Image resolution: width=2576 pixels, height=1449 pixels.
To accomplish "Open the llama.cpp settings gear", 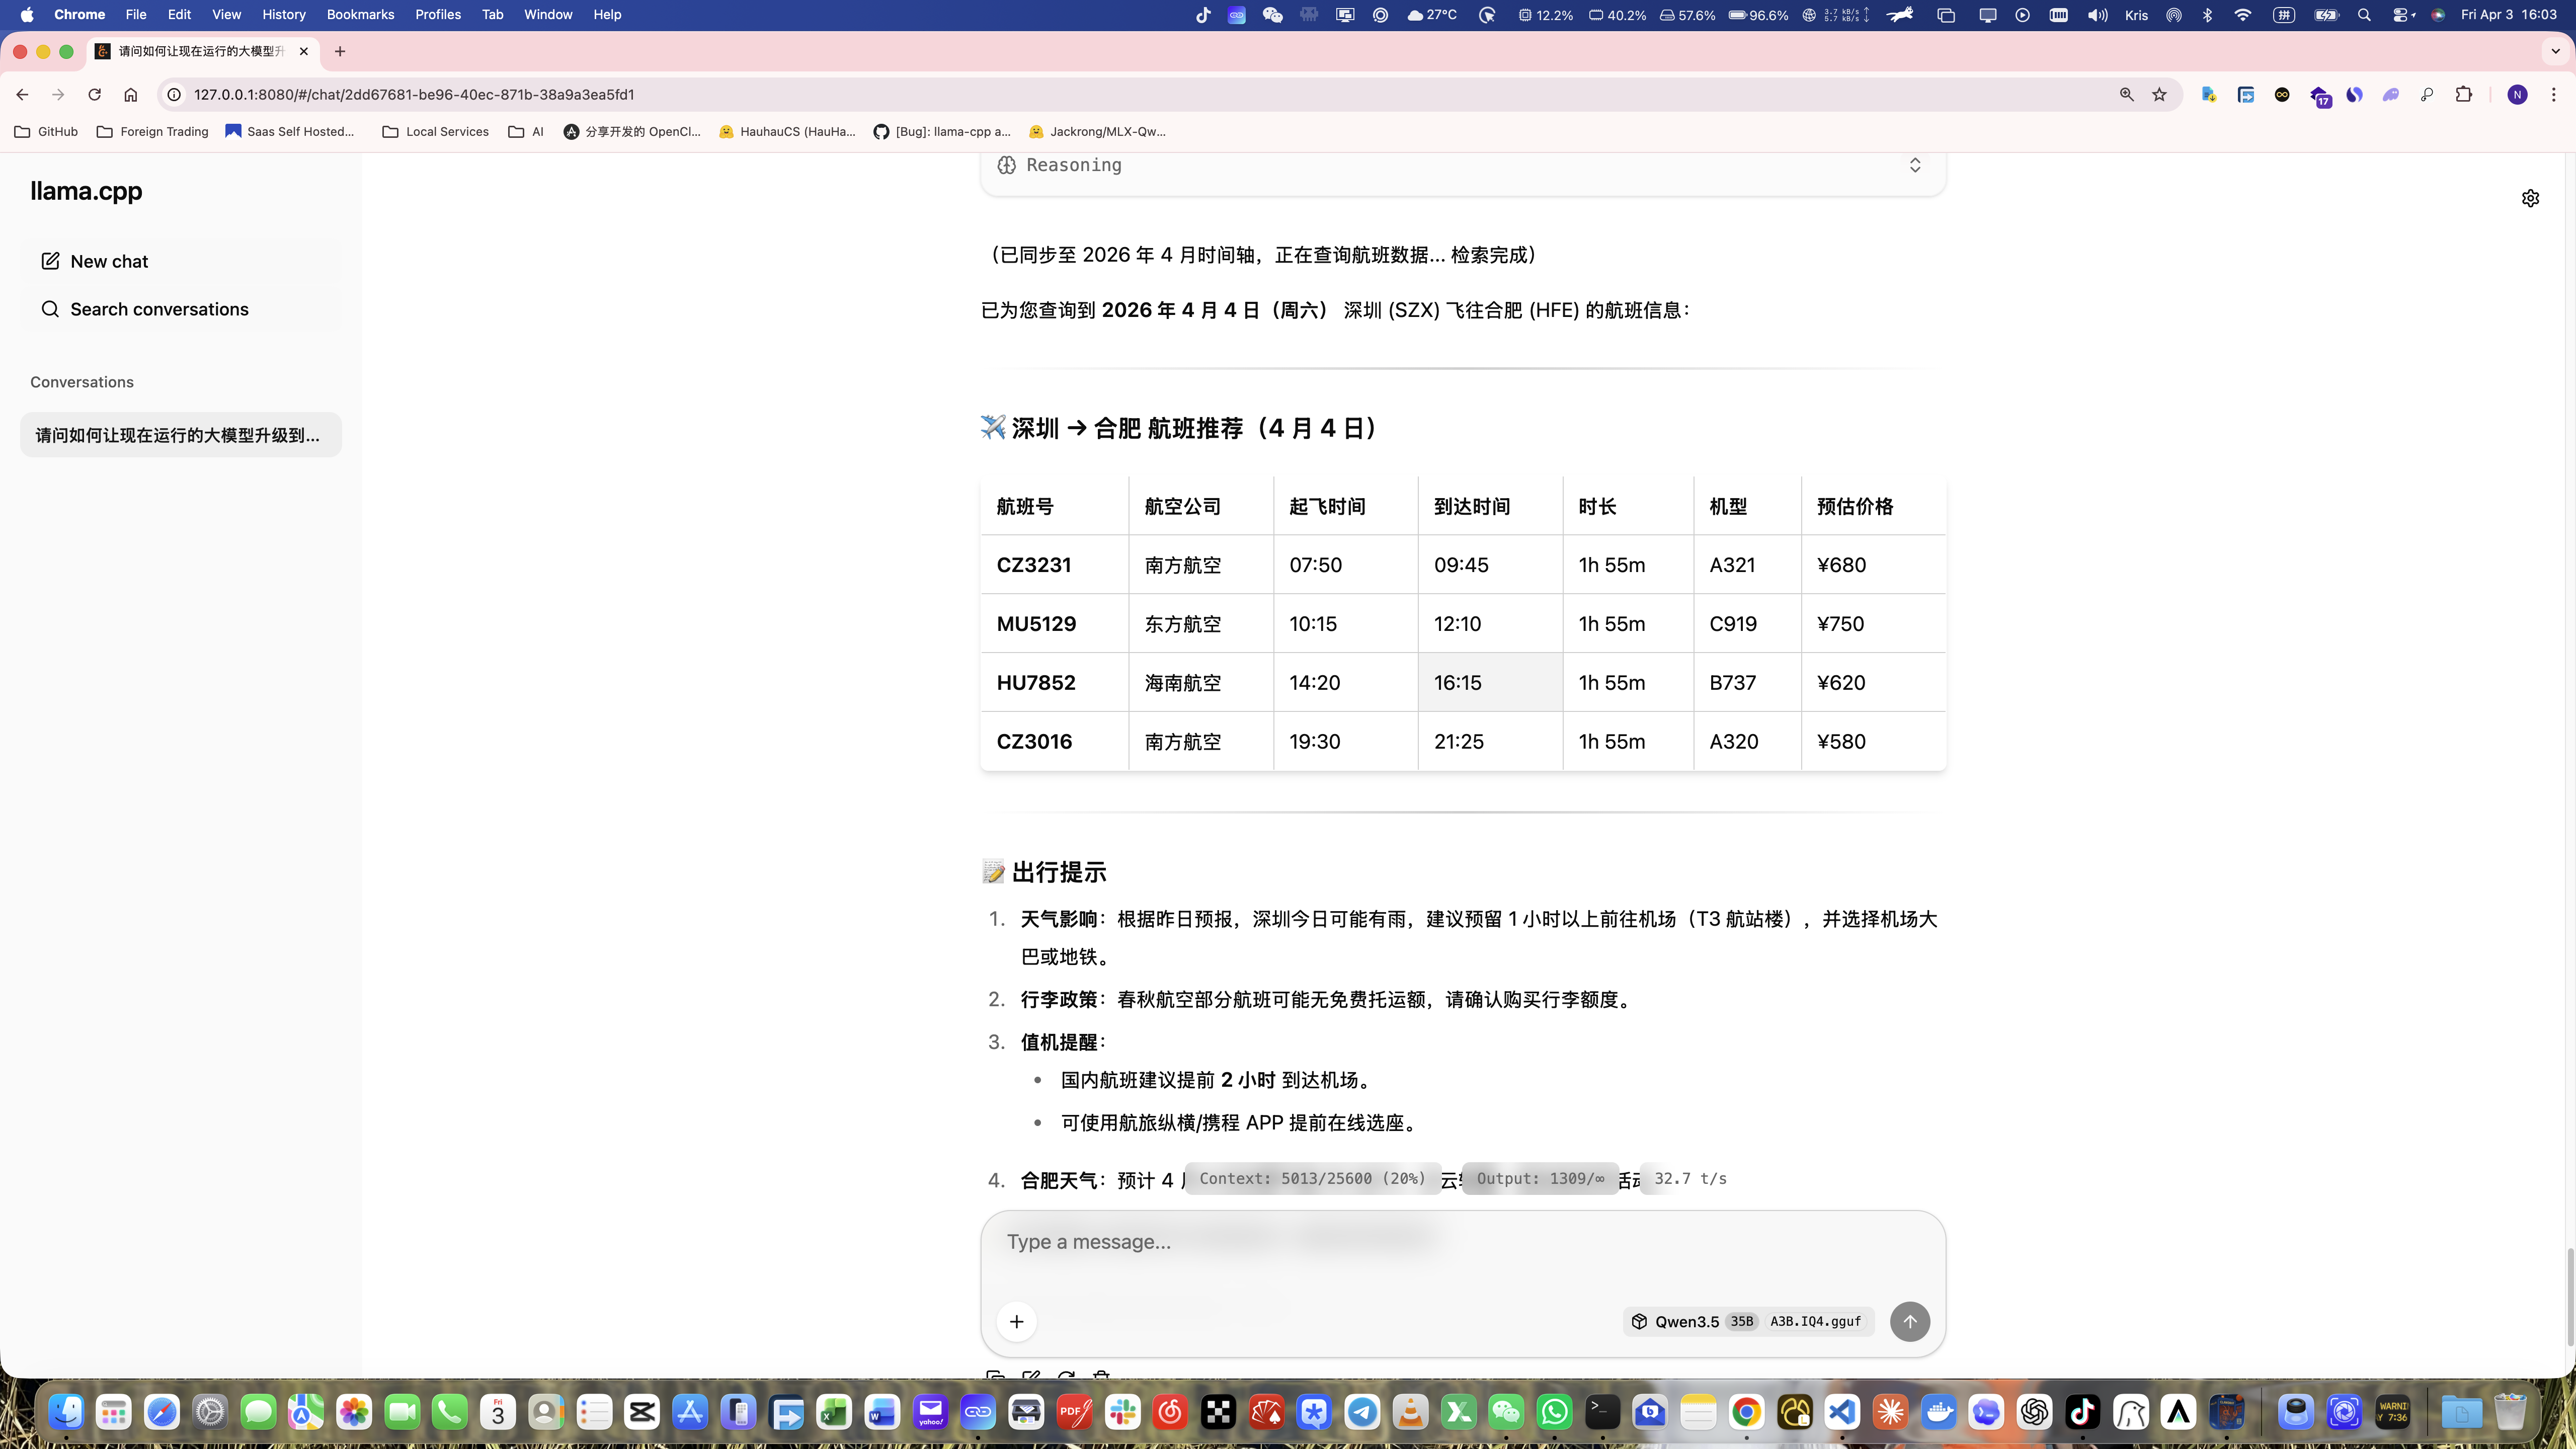I will point(2530,198).
